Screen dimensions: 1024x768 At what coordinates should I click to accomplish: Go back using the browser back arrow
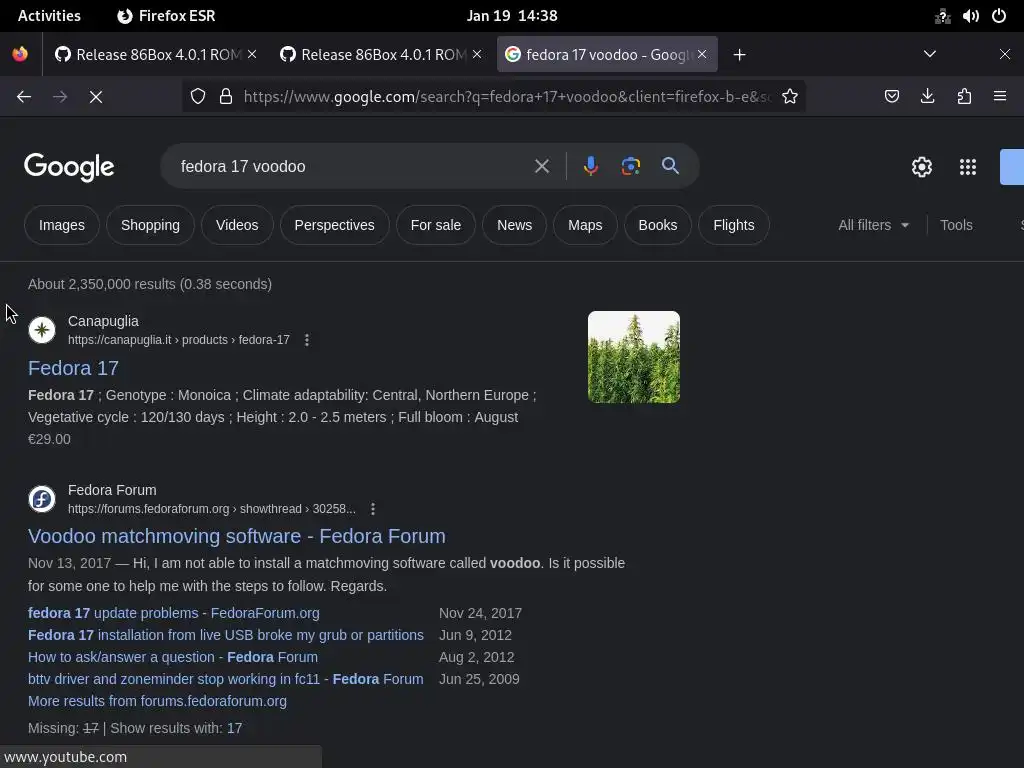click(24, 97)
